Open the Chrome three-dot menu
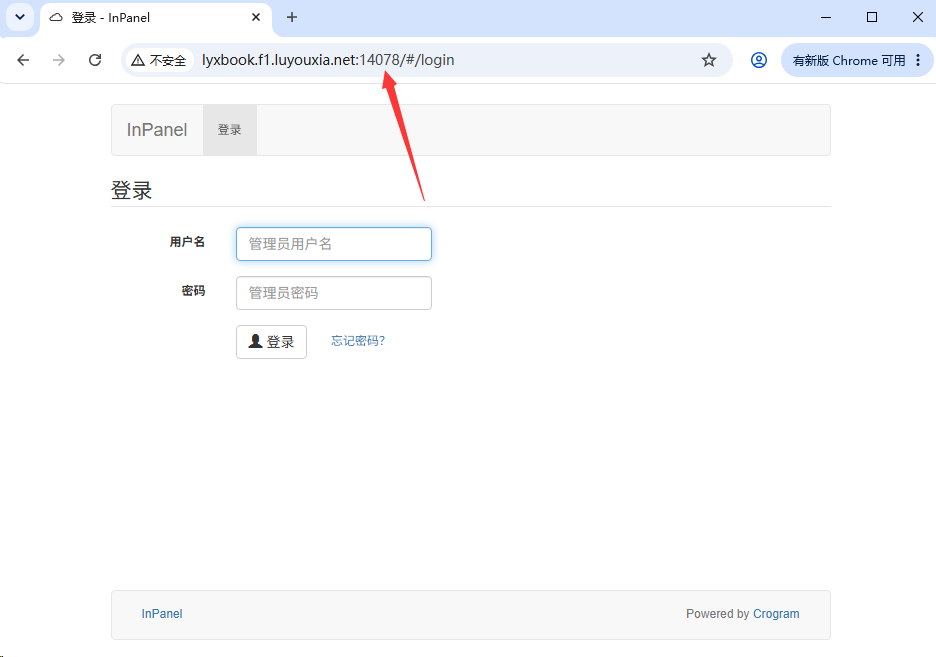936x657 pixels. pyautogui.click(x=918, y=60)
